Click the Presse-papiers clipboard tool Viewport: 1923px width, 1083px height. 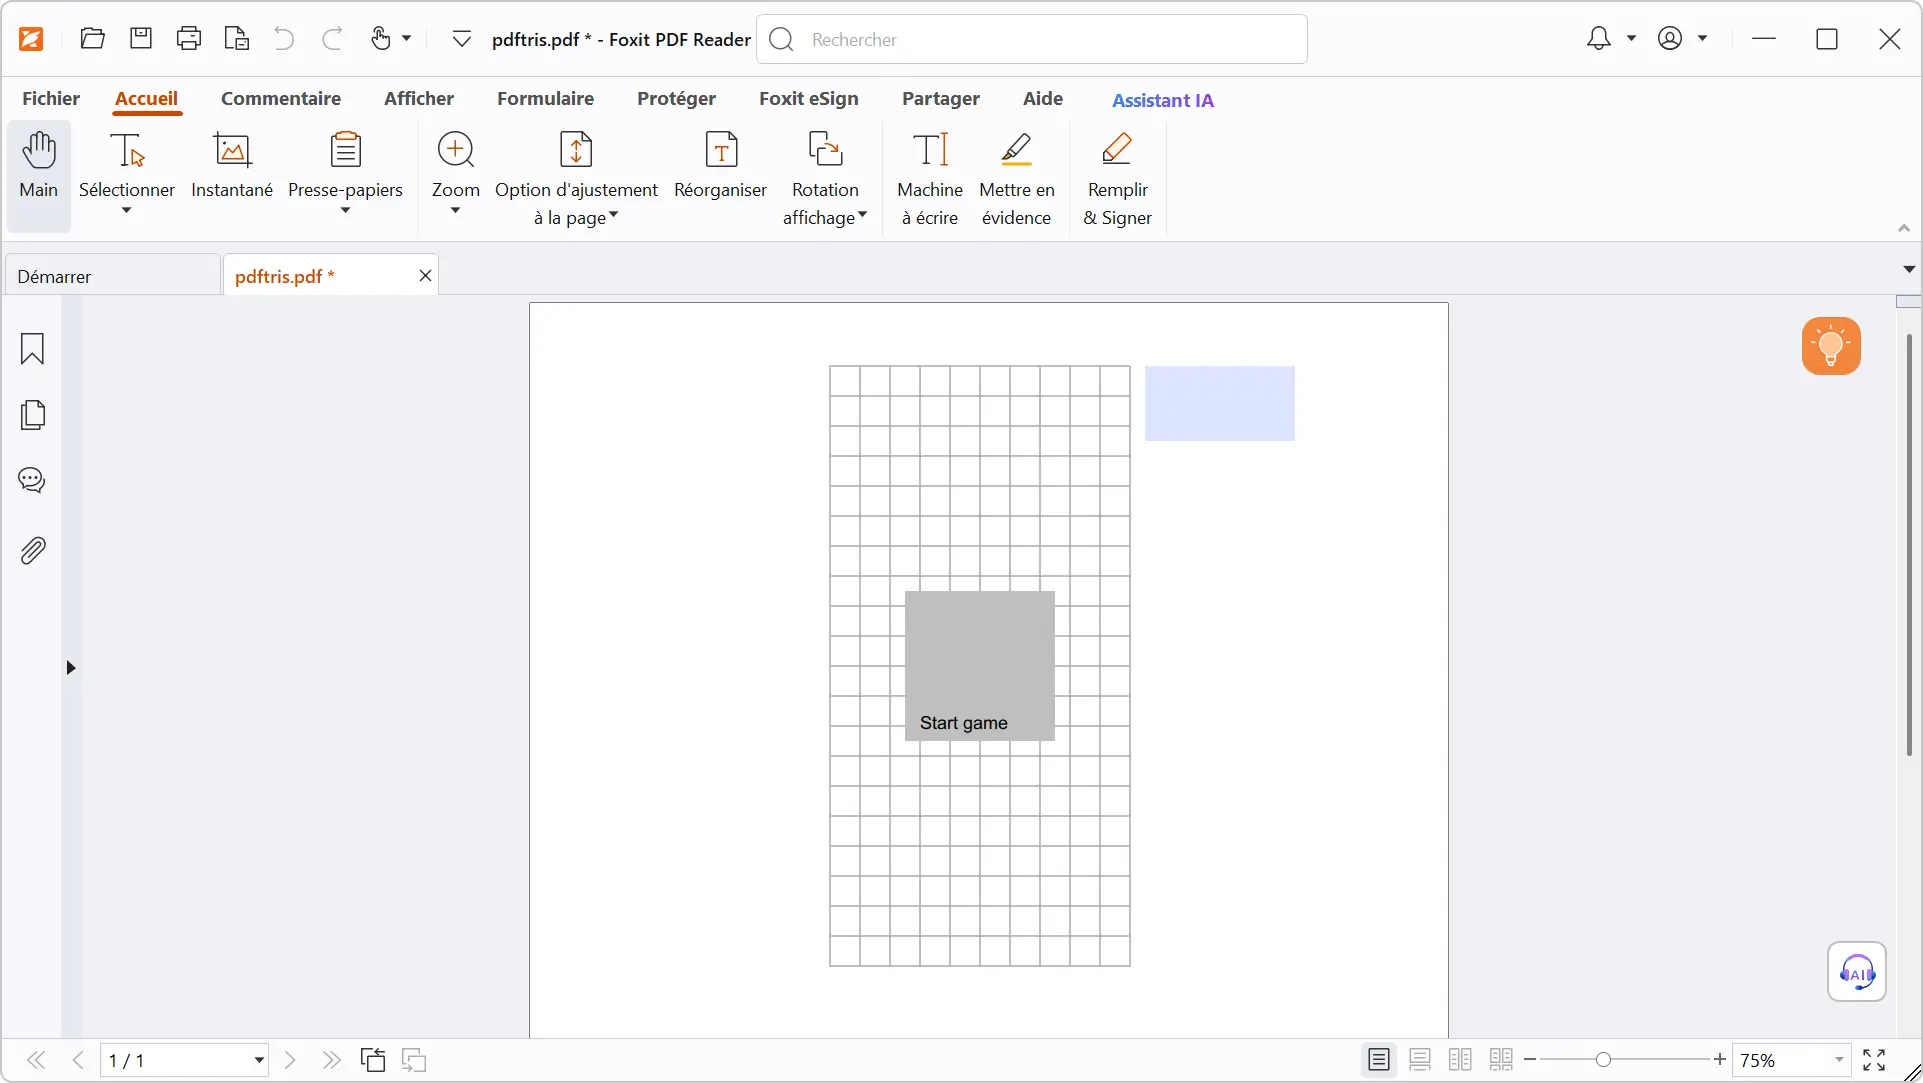(x=345, y=163)
